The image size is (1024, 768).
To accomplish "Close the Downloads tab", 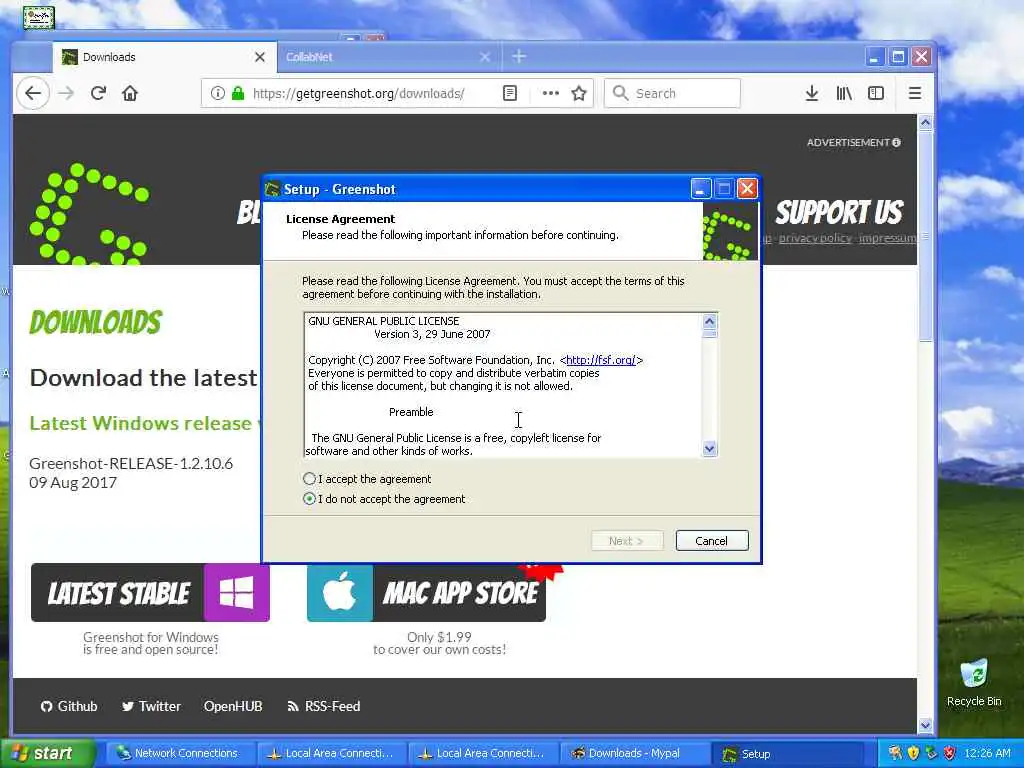I will click(x=260, y=57).
